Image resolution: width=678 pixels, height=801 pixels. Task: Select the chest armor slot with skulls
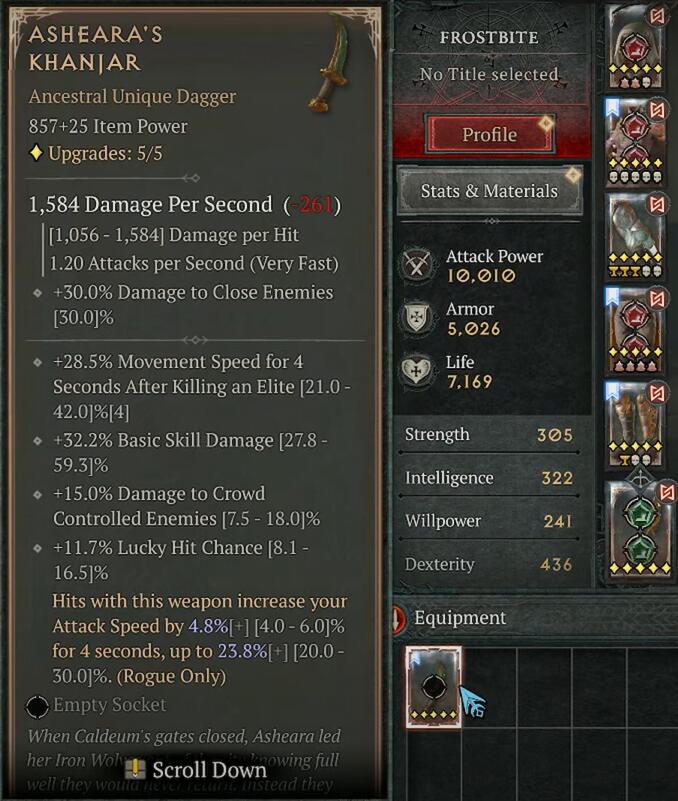637,142
